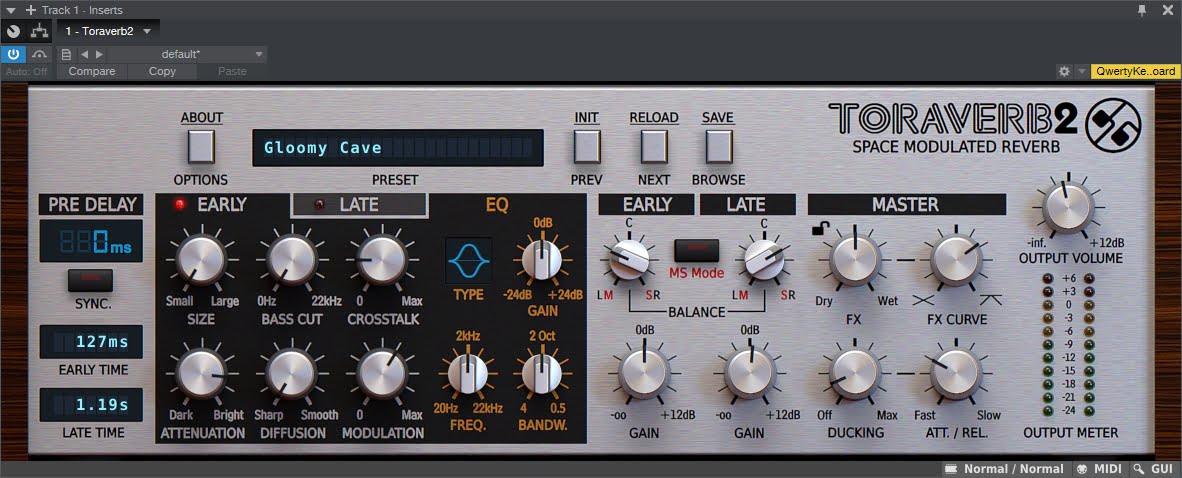Image resolution: width=1182 pixels, height=478 pixels.
Task: Click the Normal / Normal status icon
Action: (x=951, y=469)
